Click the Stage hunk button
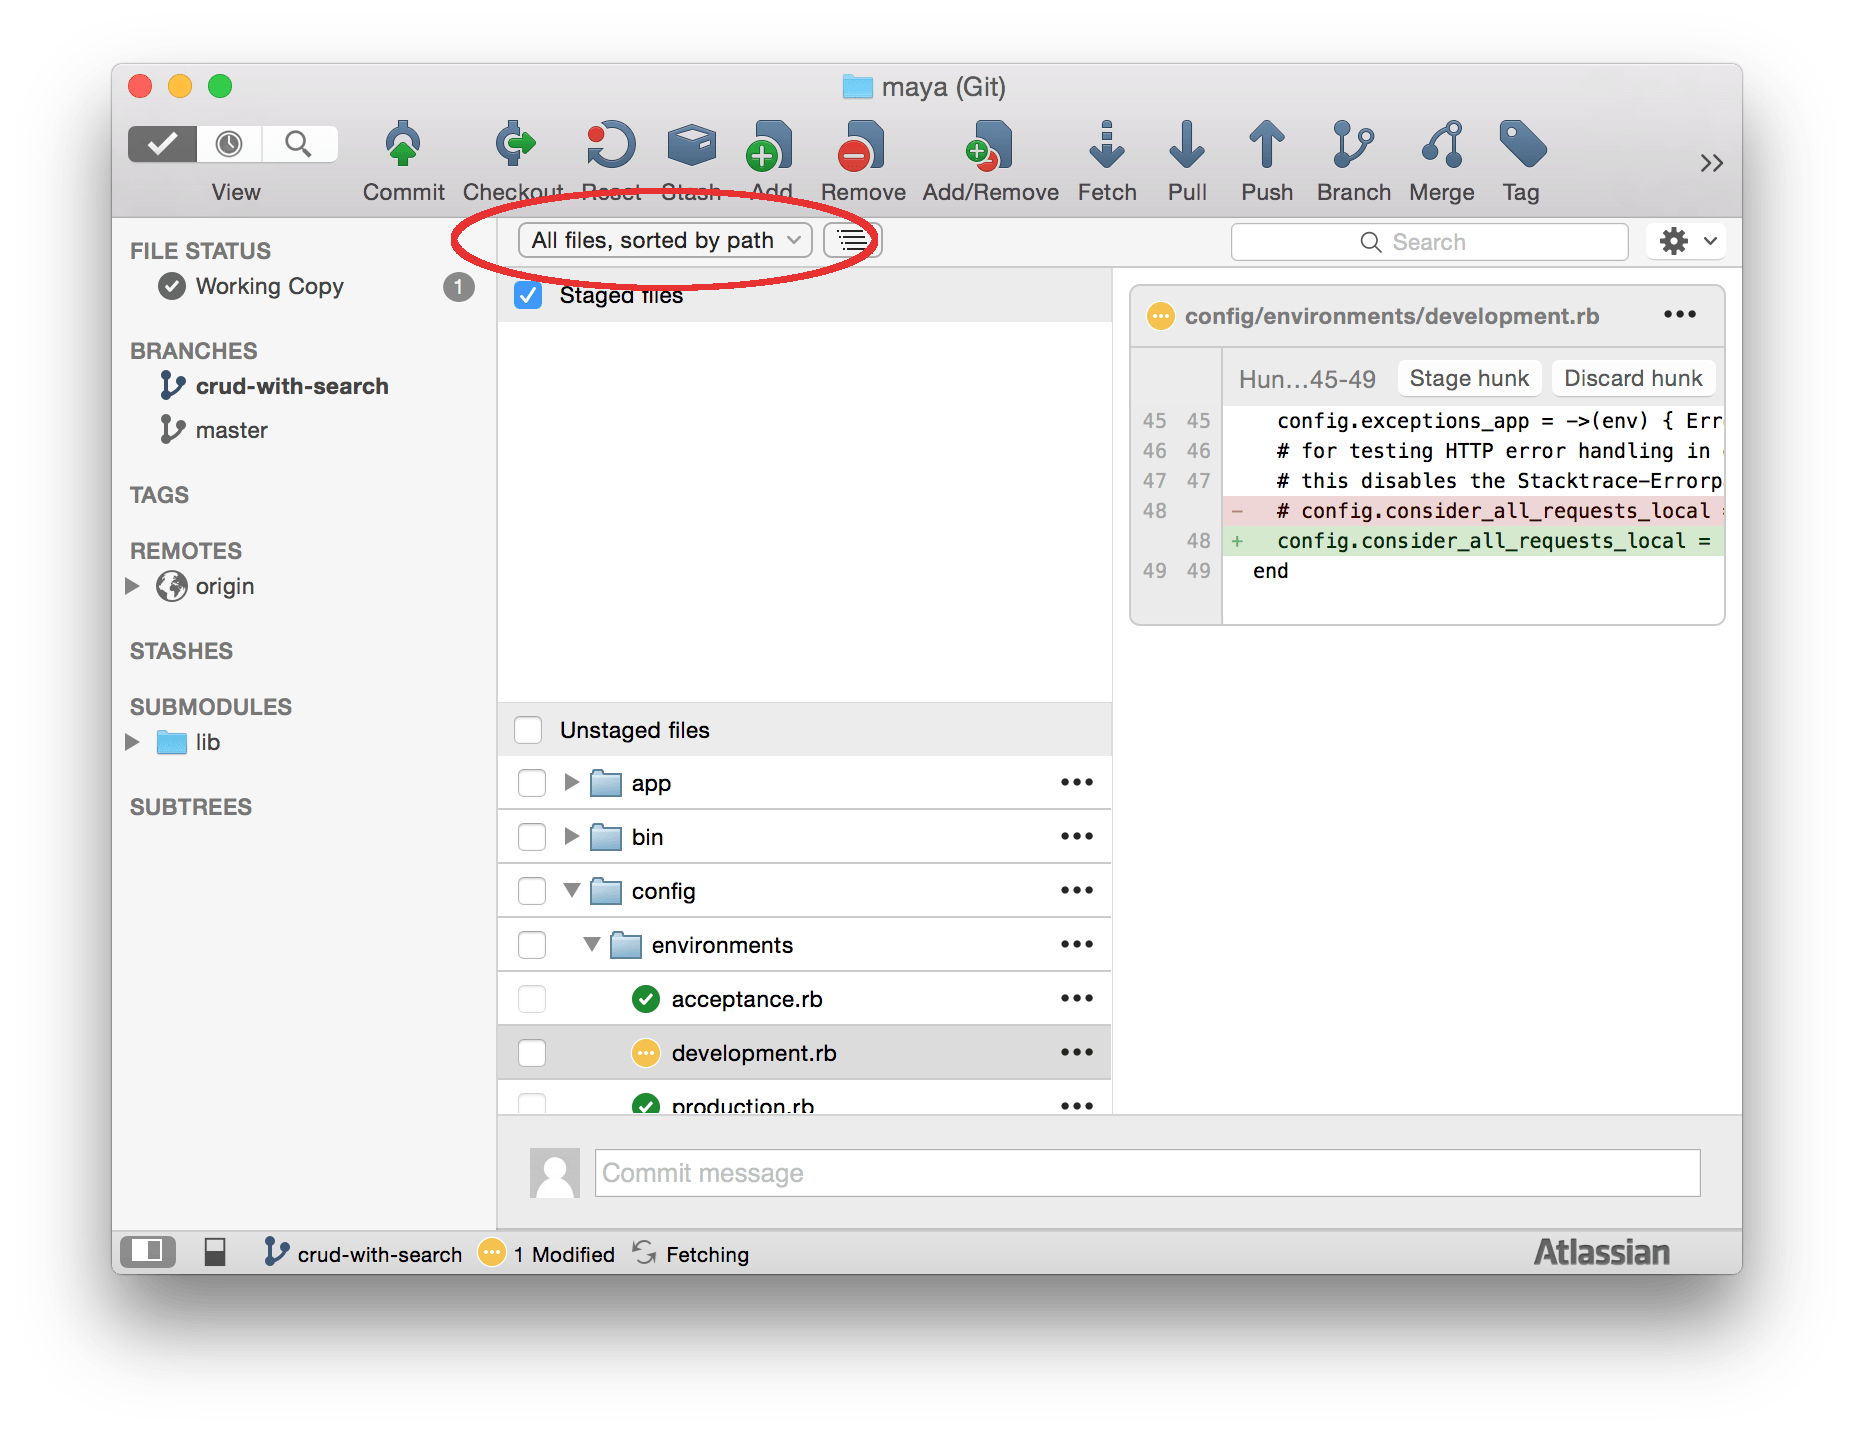The image size is (1854, 1434). click(x=1468, y=378)
